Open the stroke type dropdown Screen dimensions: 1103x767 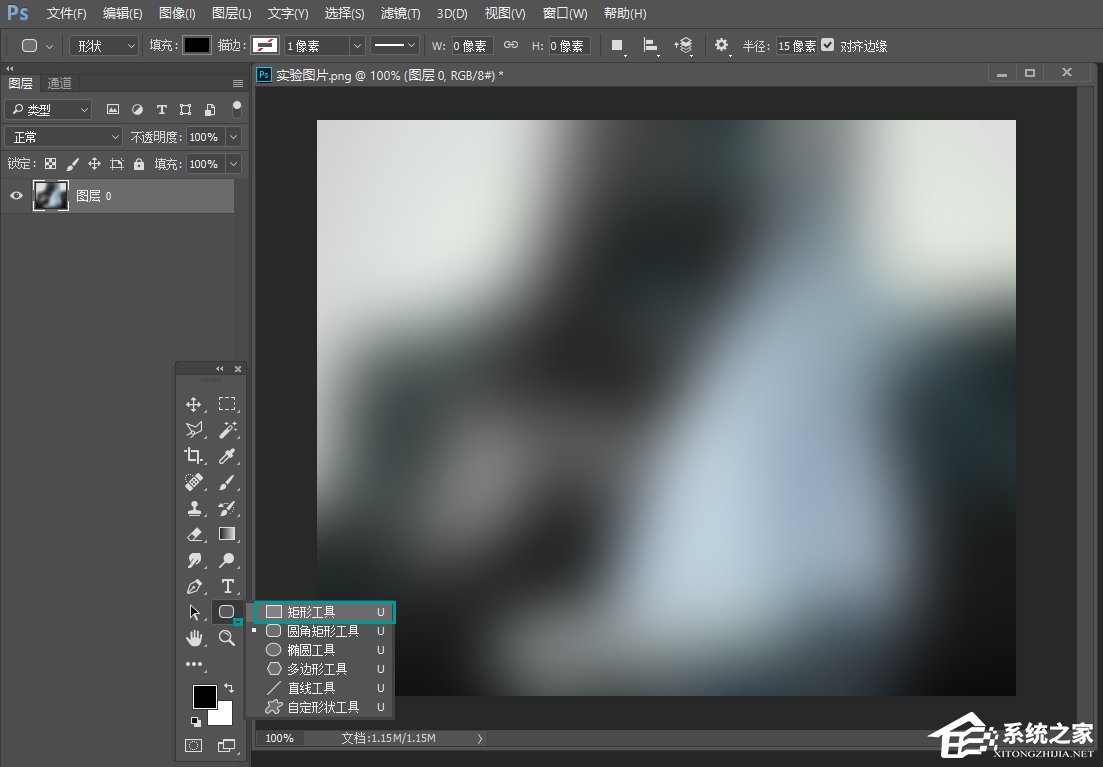click(x=394, y=45)
